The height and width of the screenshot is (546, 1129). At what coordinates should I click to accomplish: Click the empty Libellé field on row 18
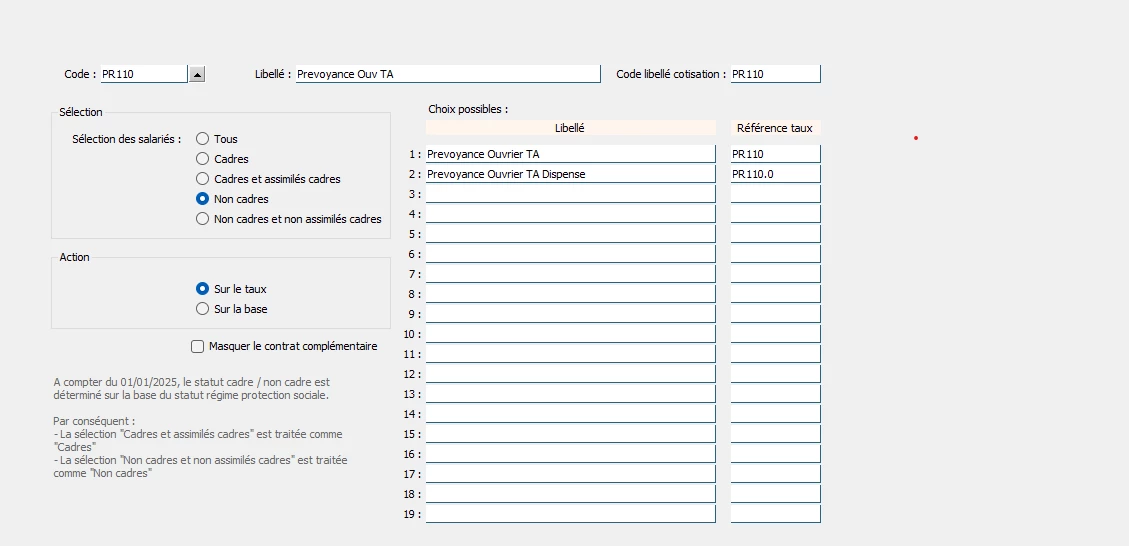(x=570, y=494)
